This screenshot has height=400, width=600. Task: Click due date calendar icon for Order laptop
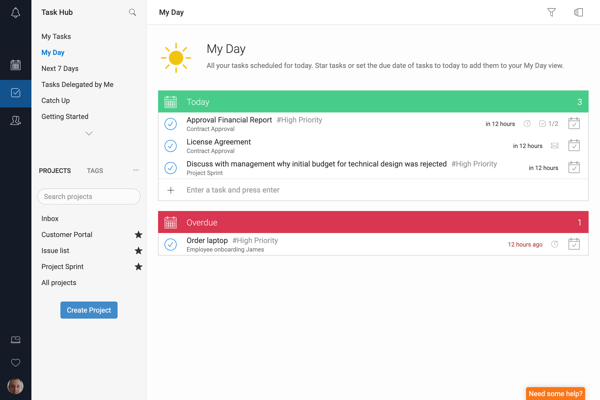pyautogui.click(x=574, y=244)
